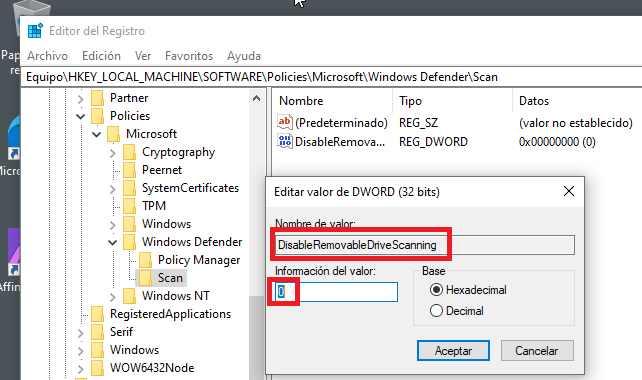Open the Ver menu
Viewport: 642px width, 380px height.
[x=143, y=56]
